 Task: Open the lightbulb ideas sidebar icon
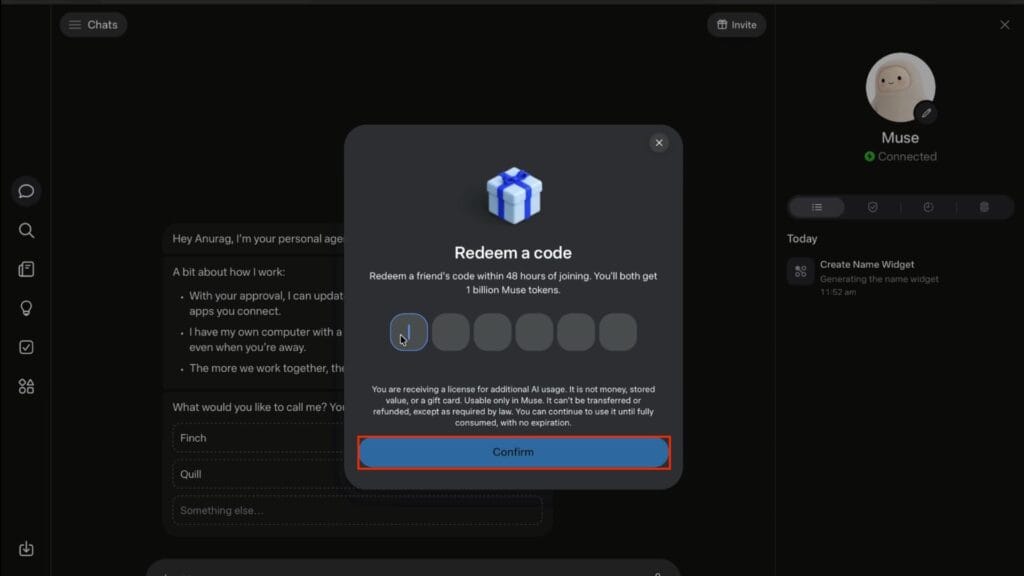(26, 308)
